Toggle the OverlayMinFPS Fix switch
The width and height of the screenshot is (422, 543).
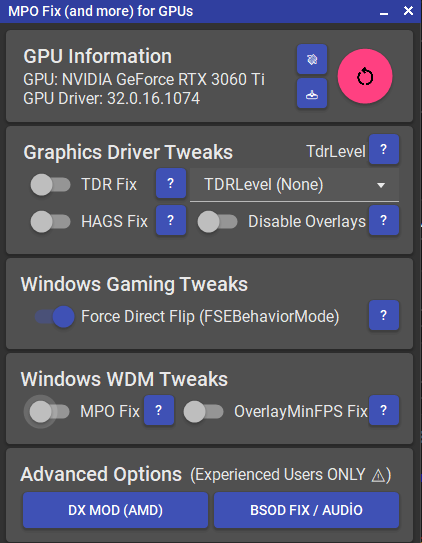point(204,412)
